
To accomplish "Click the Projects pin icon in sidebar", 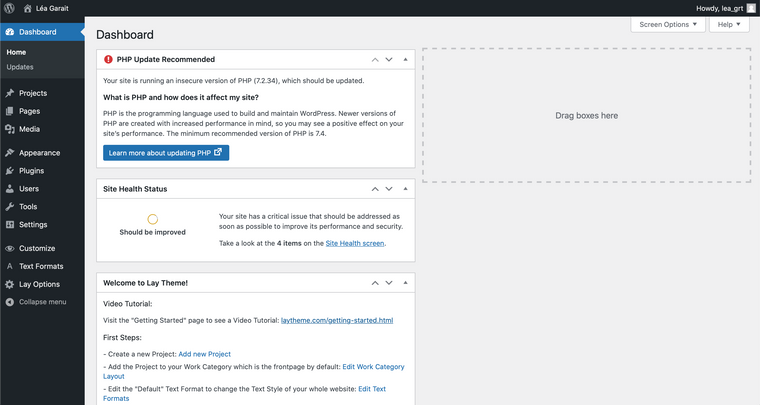I will [9, 93].
